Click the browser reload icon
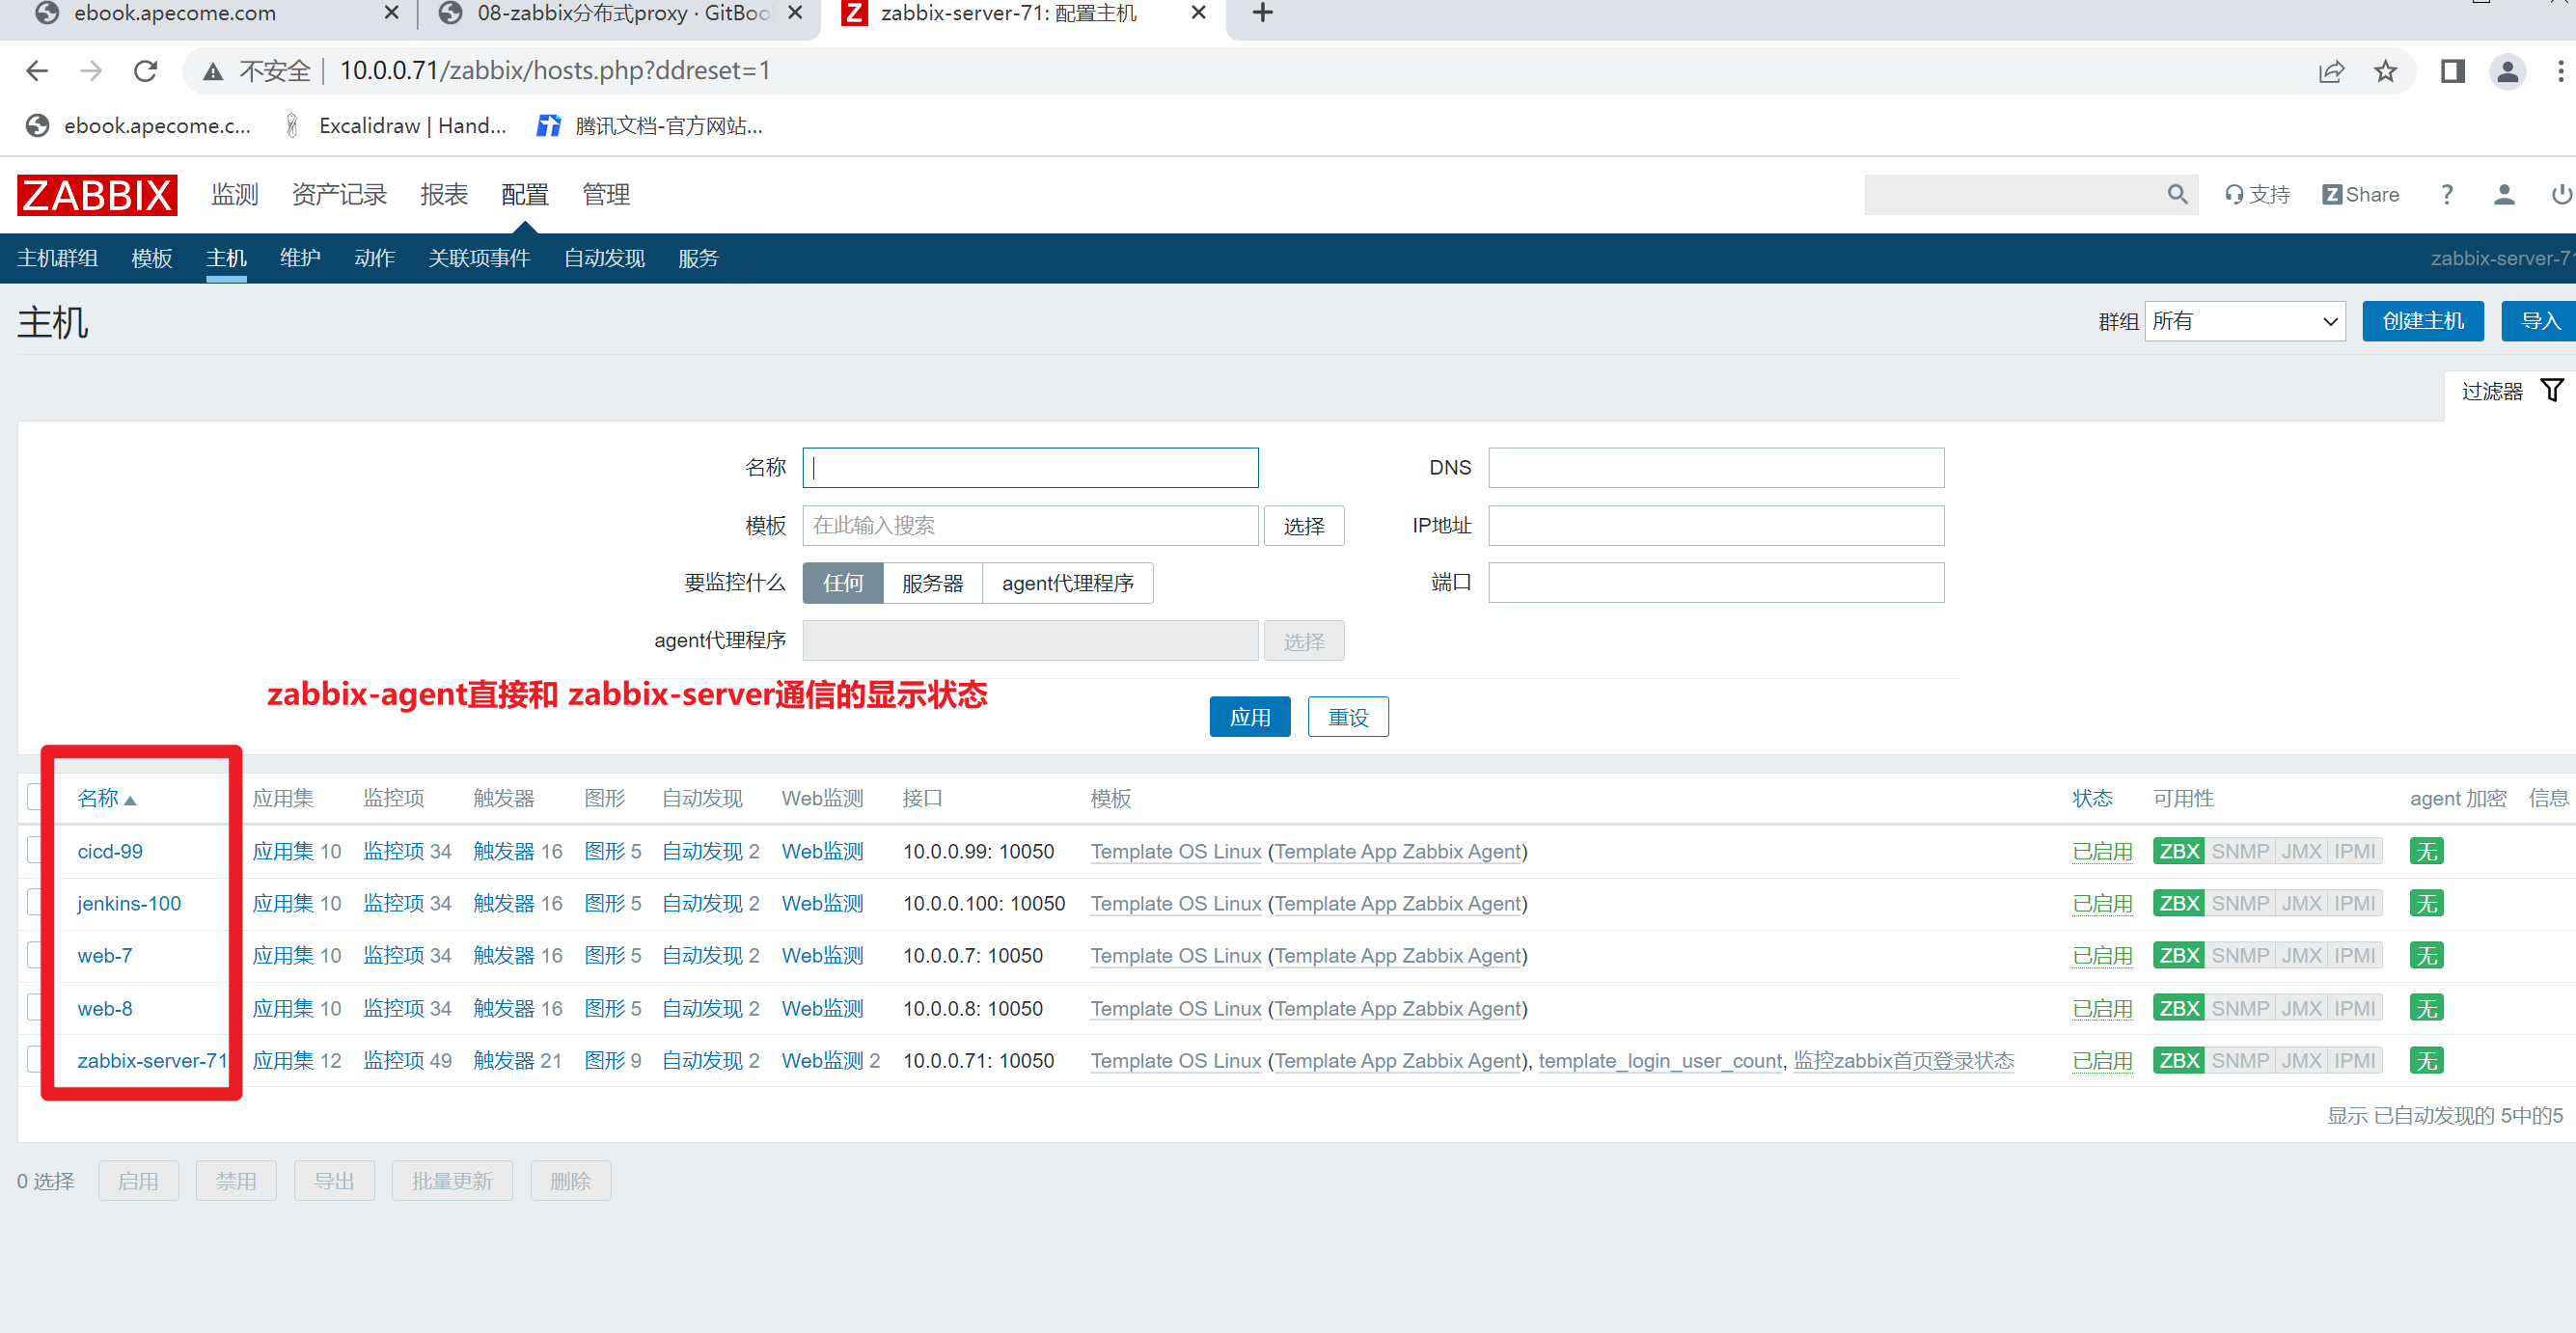 [x=146, y=71]
